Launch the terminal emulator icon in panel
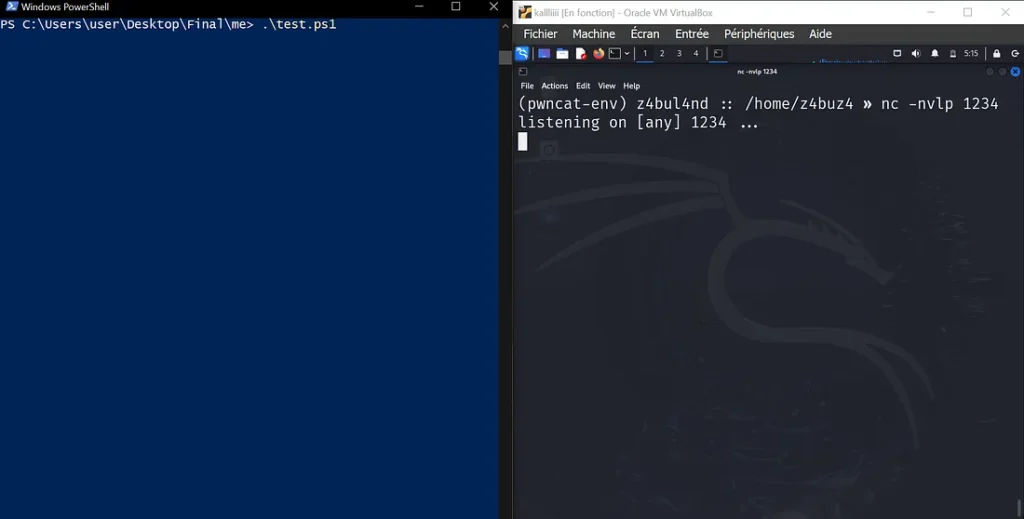 point(614,54)
